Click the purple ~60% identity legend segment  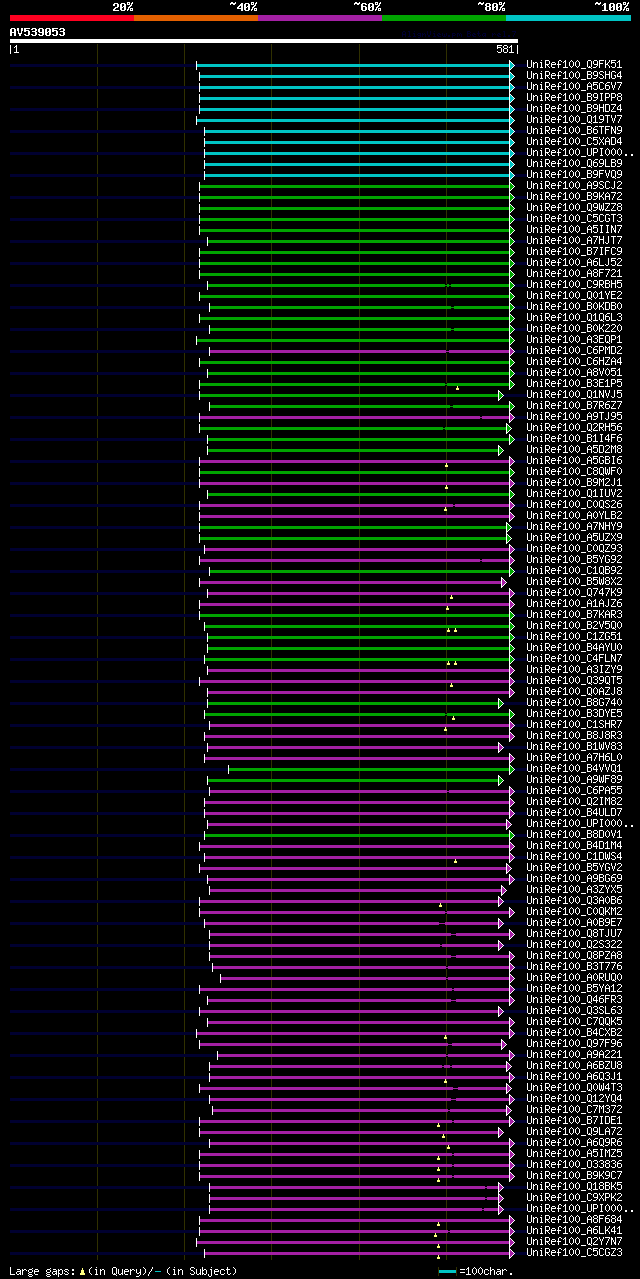tap(319, 18)
